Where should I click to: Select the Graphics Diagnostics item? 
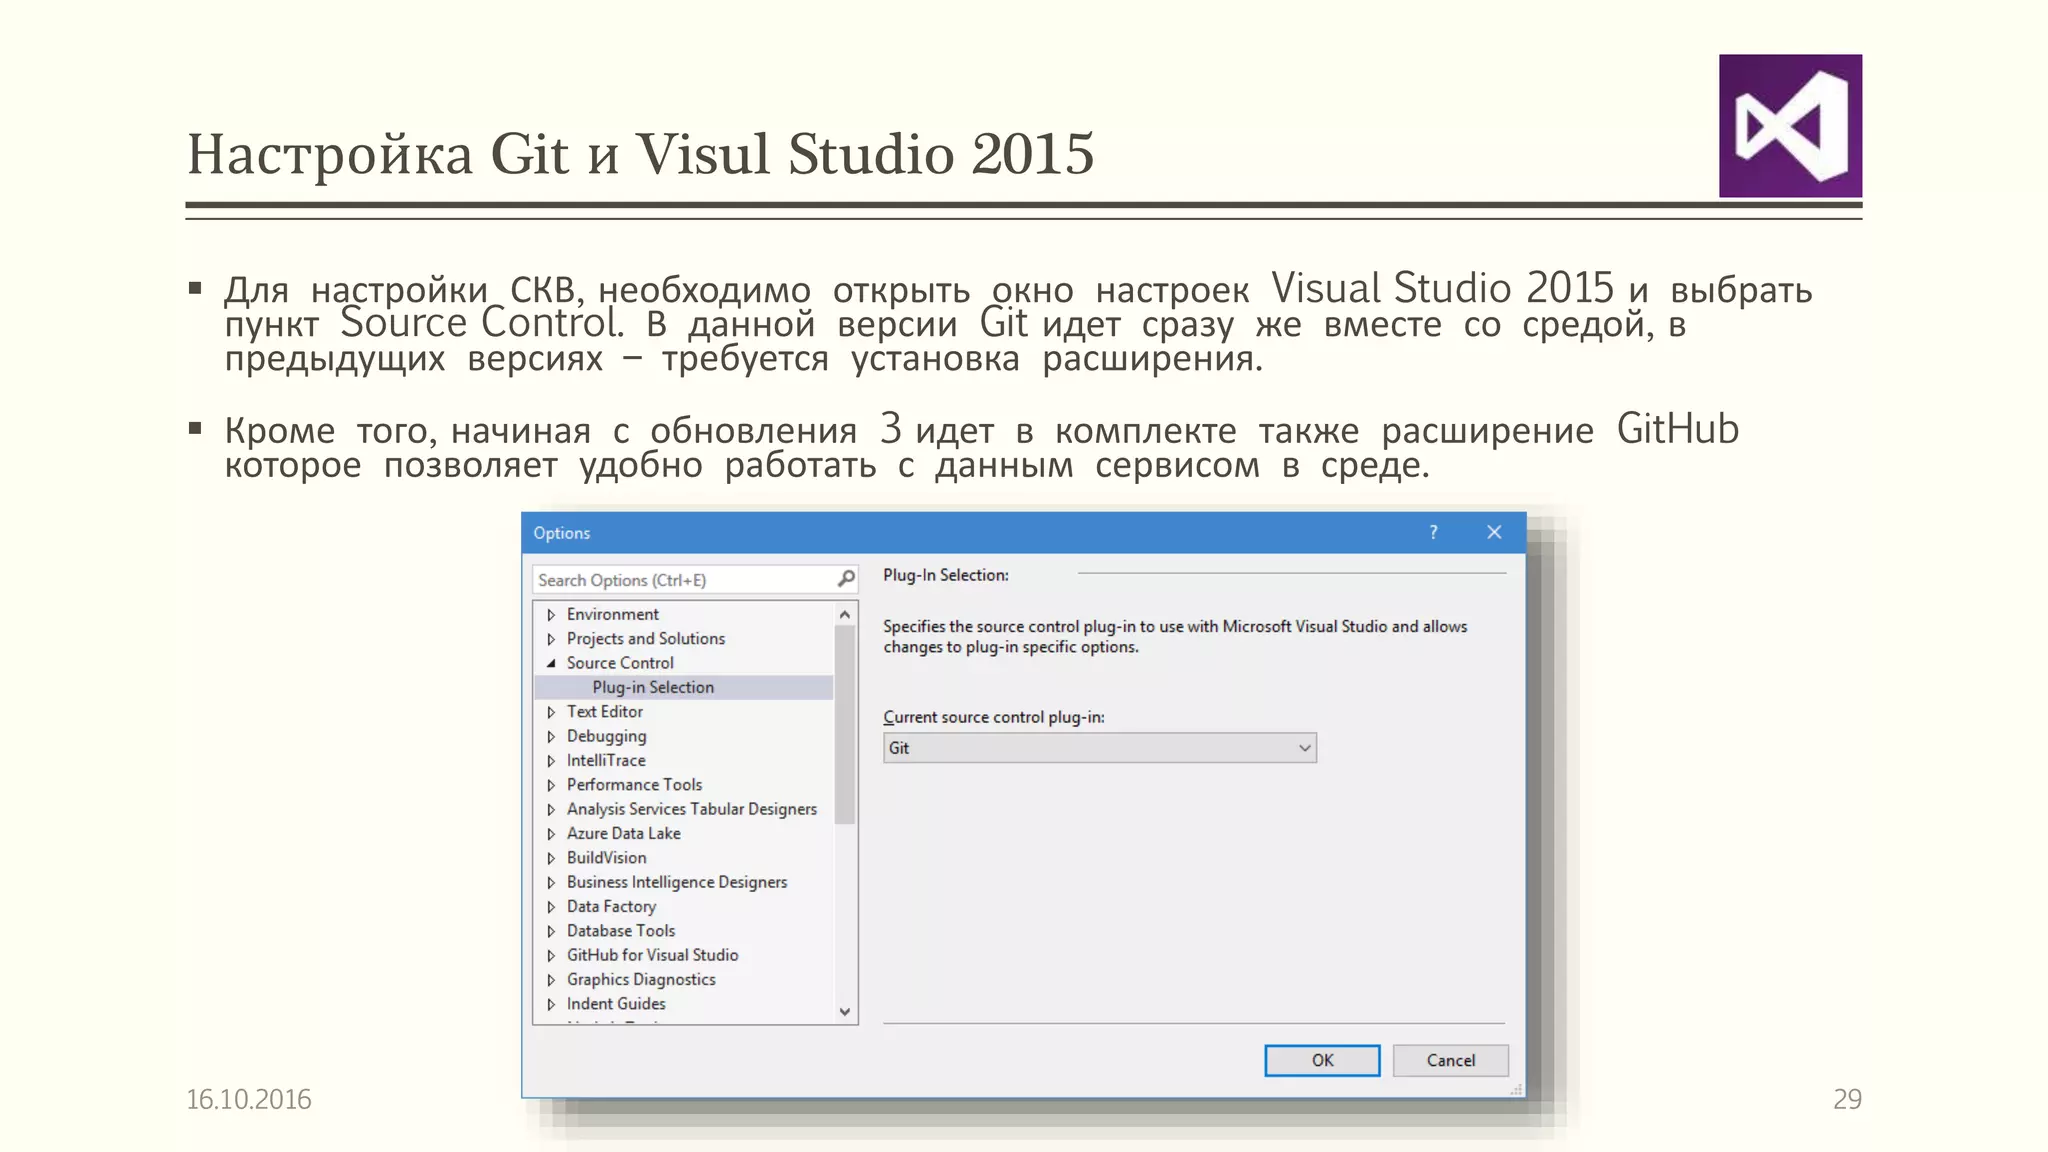[x=641, y=979]
